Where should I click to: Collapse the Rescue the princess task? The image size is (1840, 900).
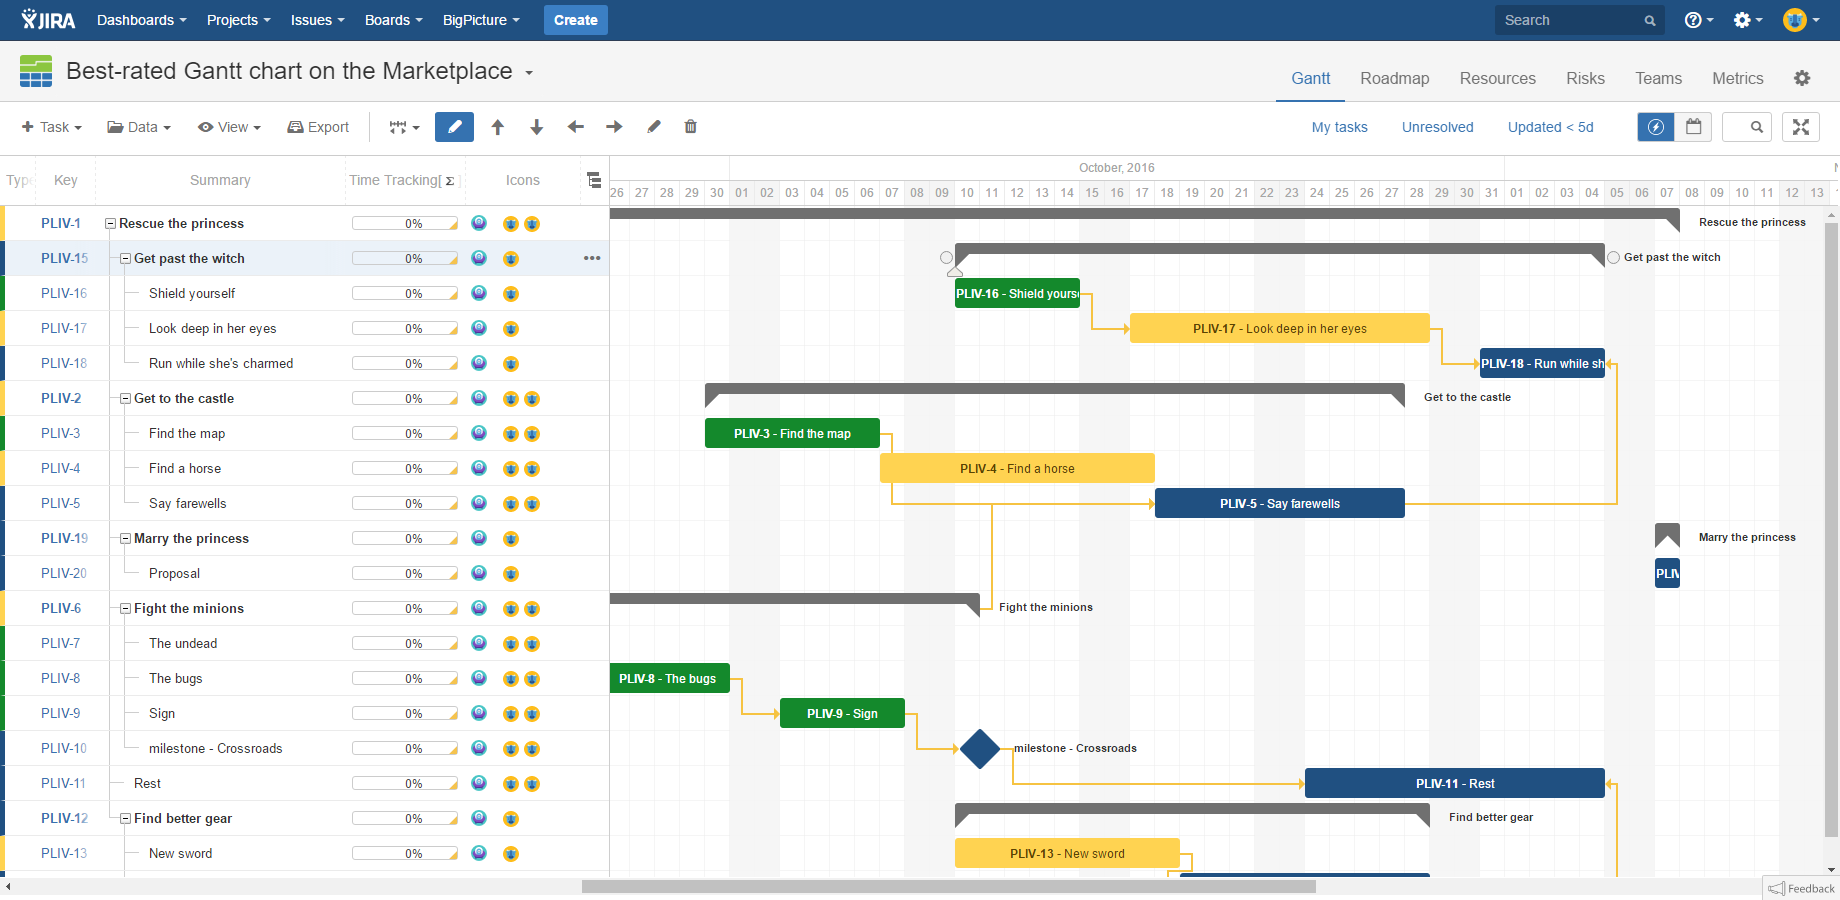coord(110,223)
